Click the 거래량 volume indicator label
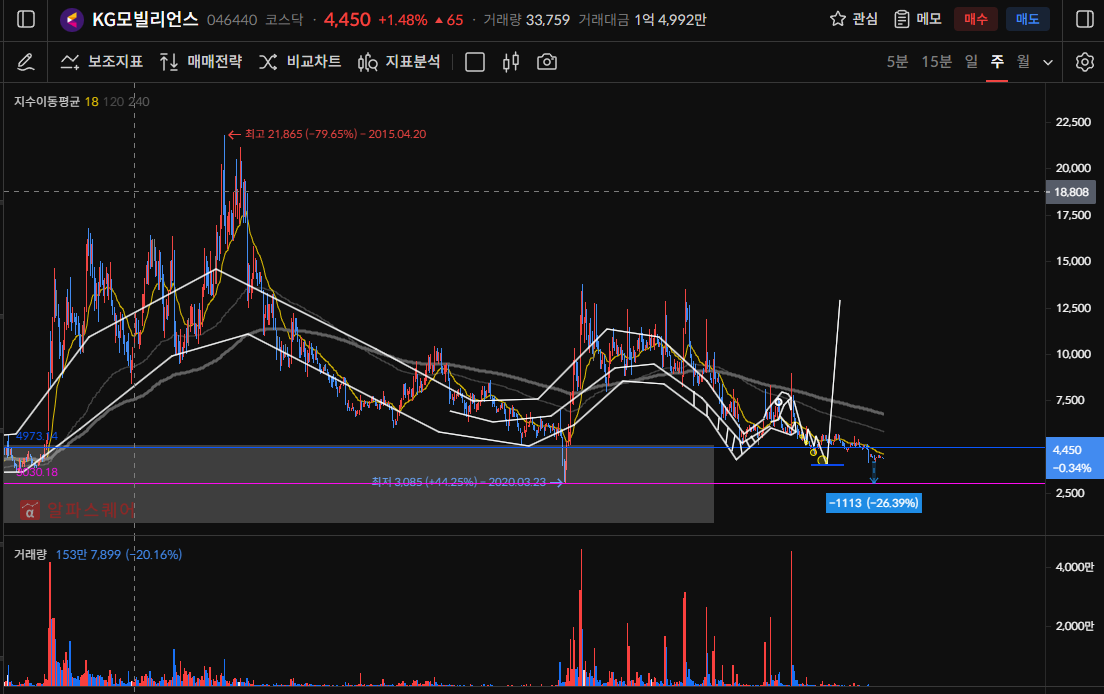Viewport: 1104px width, 694px height. [30, 555]
